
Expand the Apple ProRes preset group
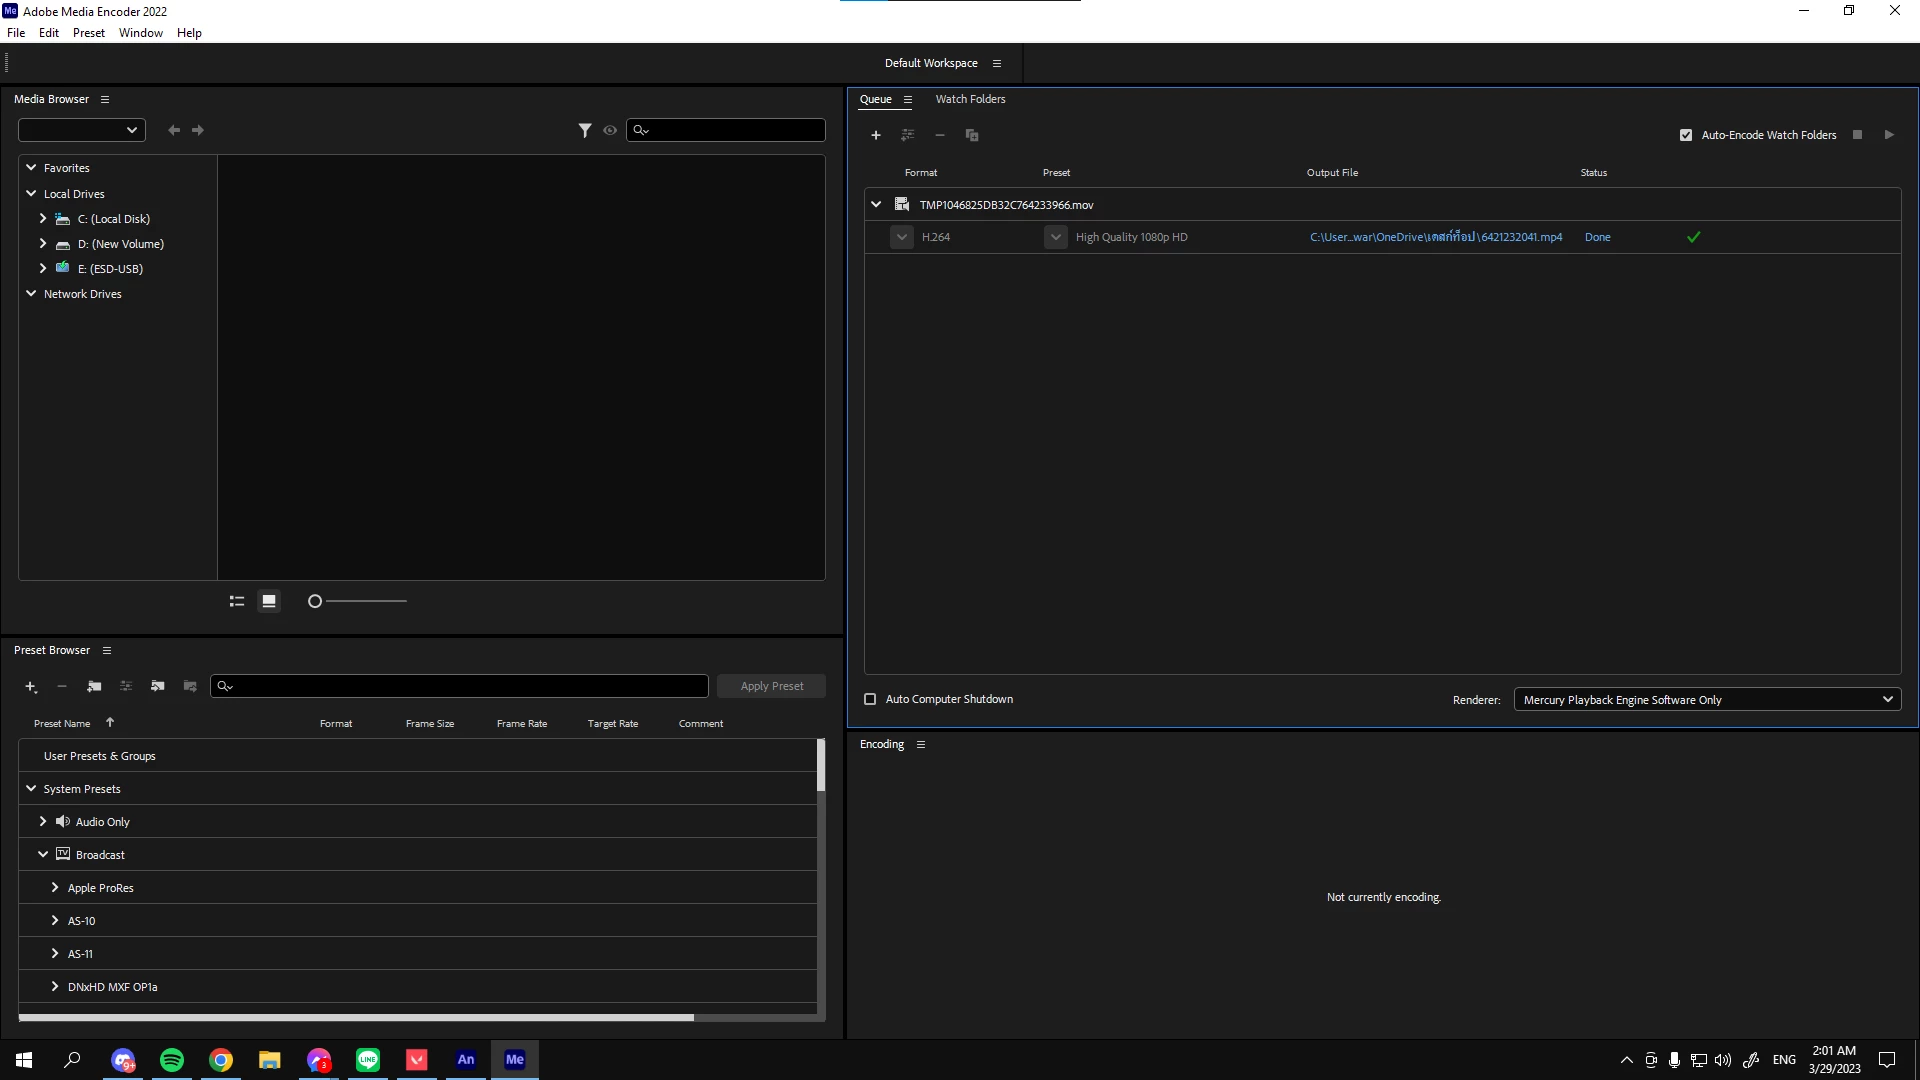click(55, 887)
